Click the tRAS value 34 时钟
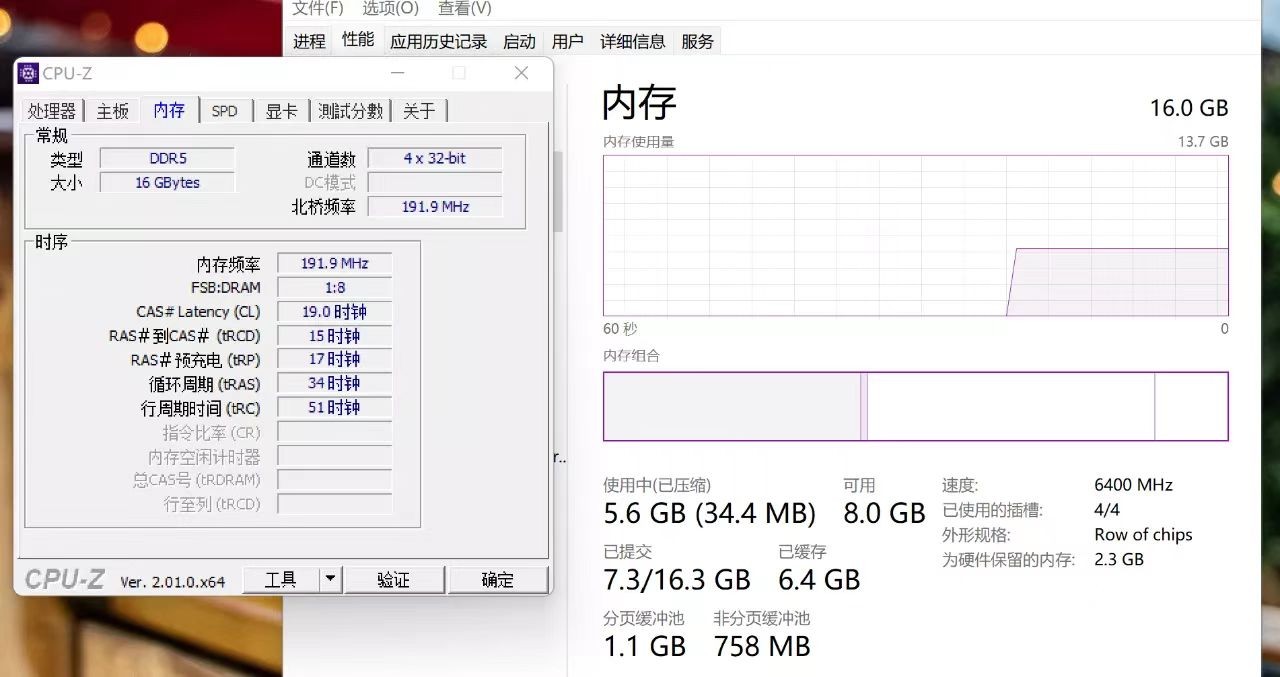This screenshot has width=1280, height=677. pos(334,383)
